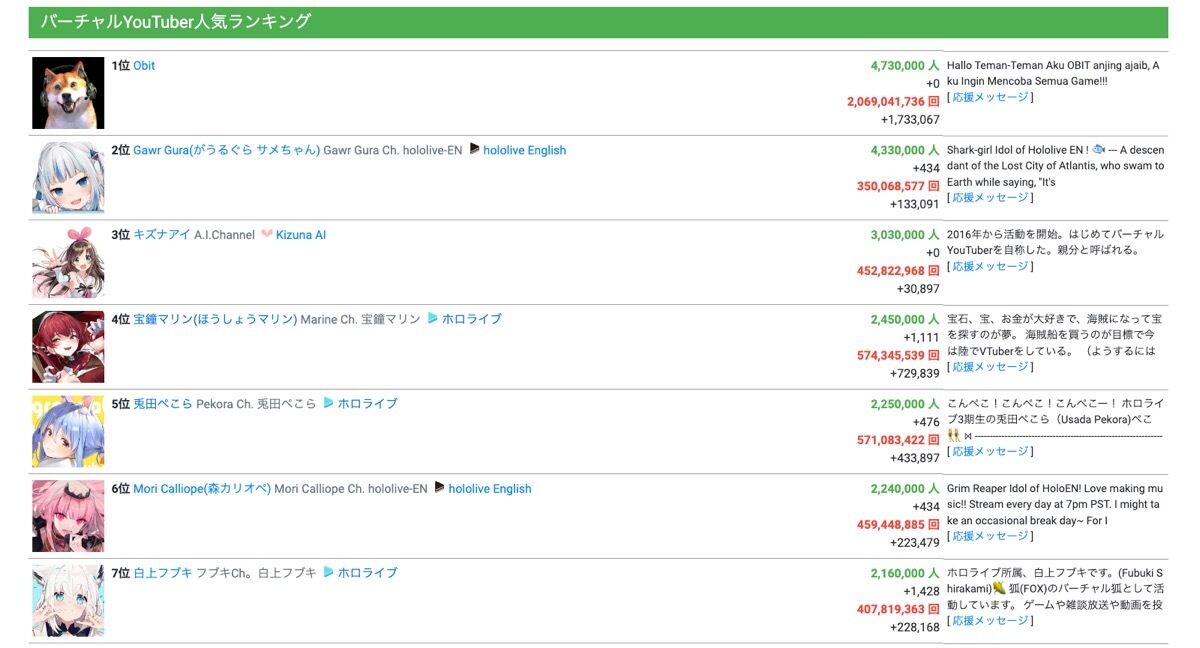Screen dimensions: 1200x648
Task: Click the Obit channel name link
Action: point(144,66)
